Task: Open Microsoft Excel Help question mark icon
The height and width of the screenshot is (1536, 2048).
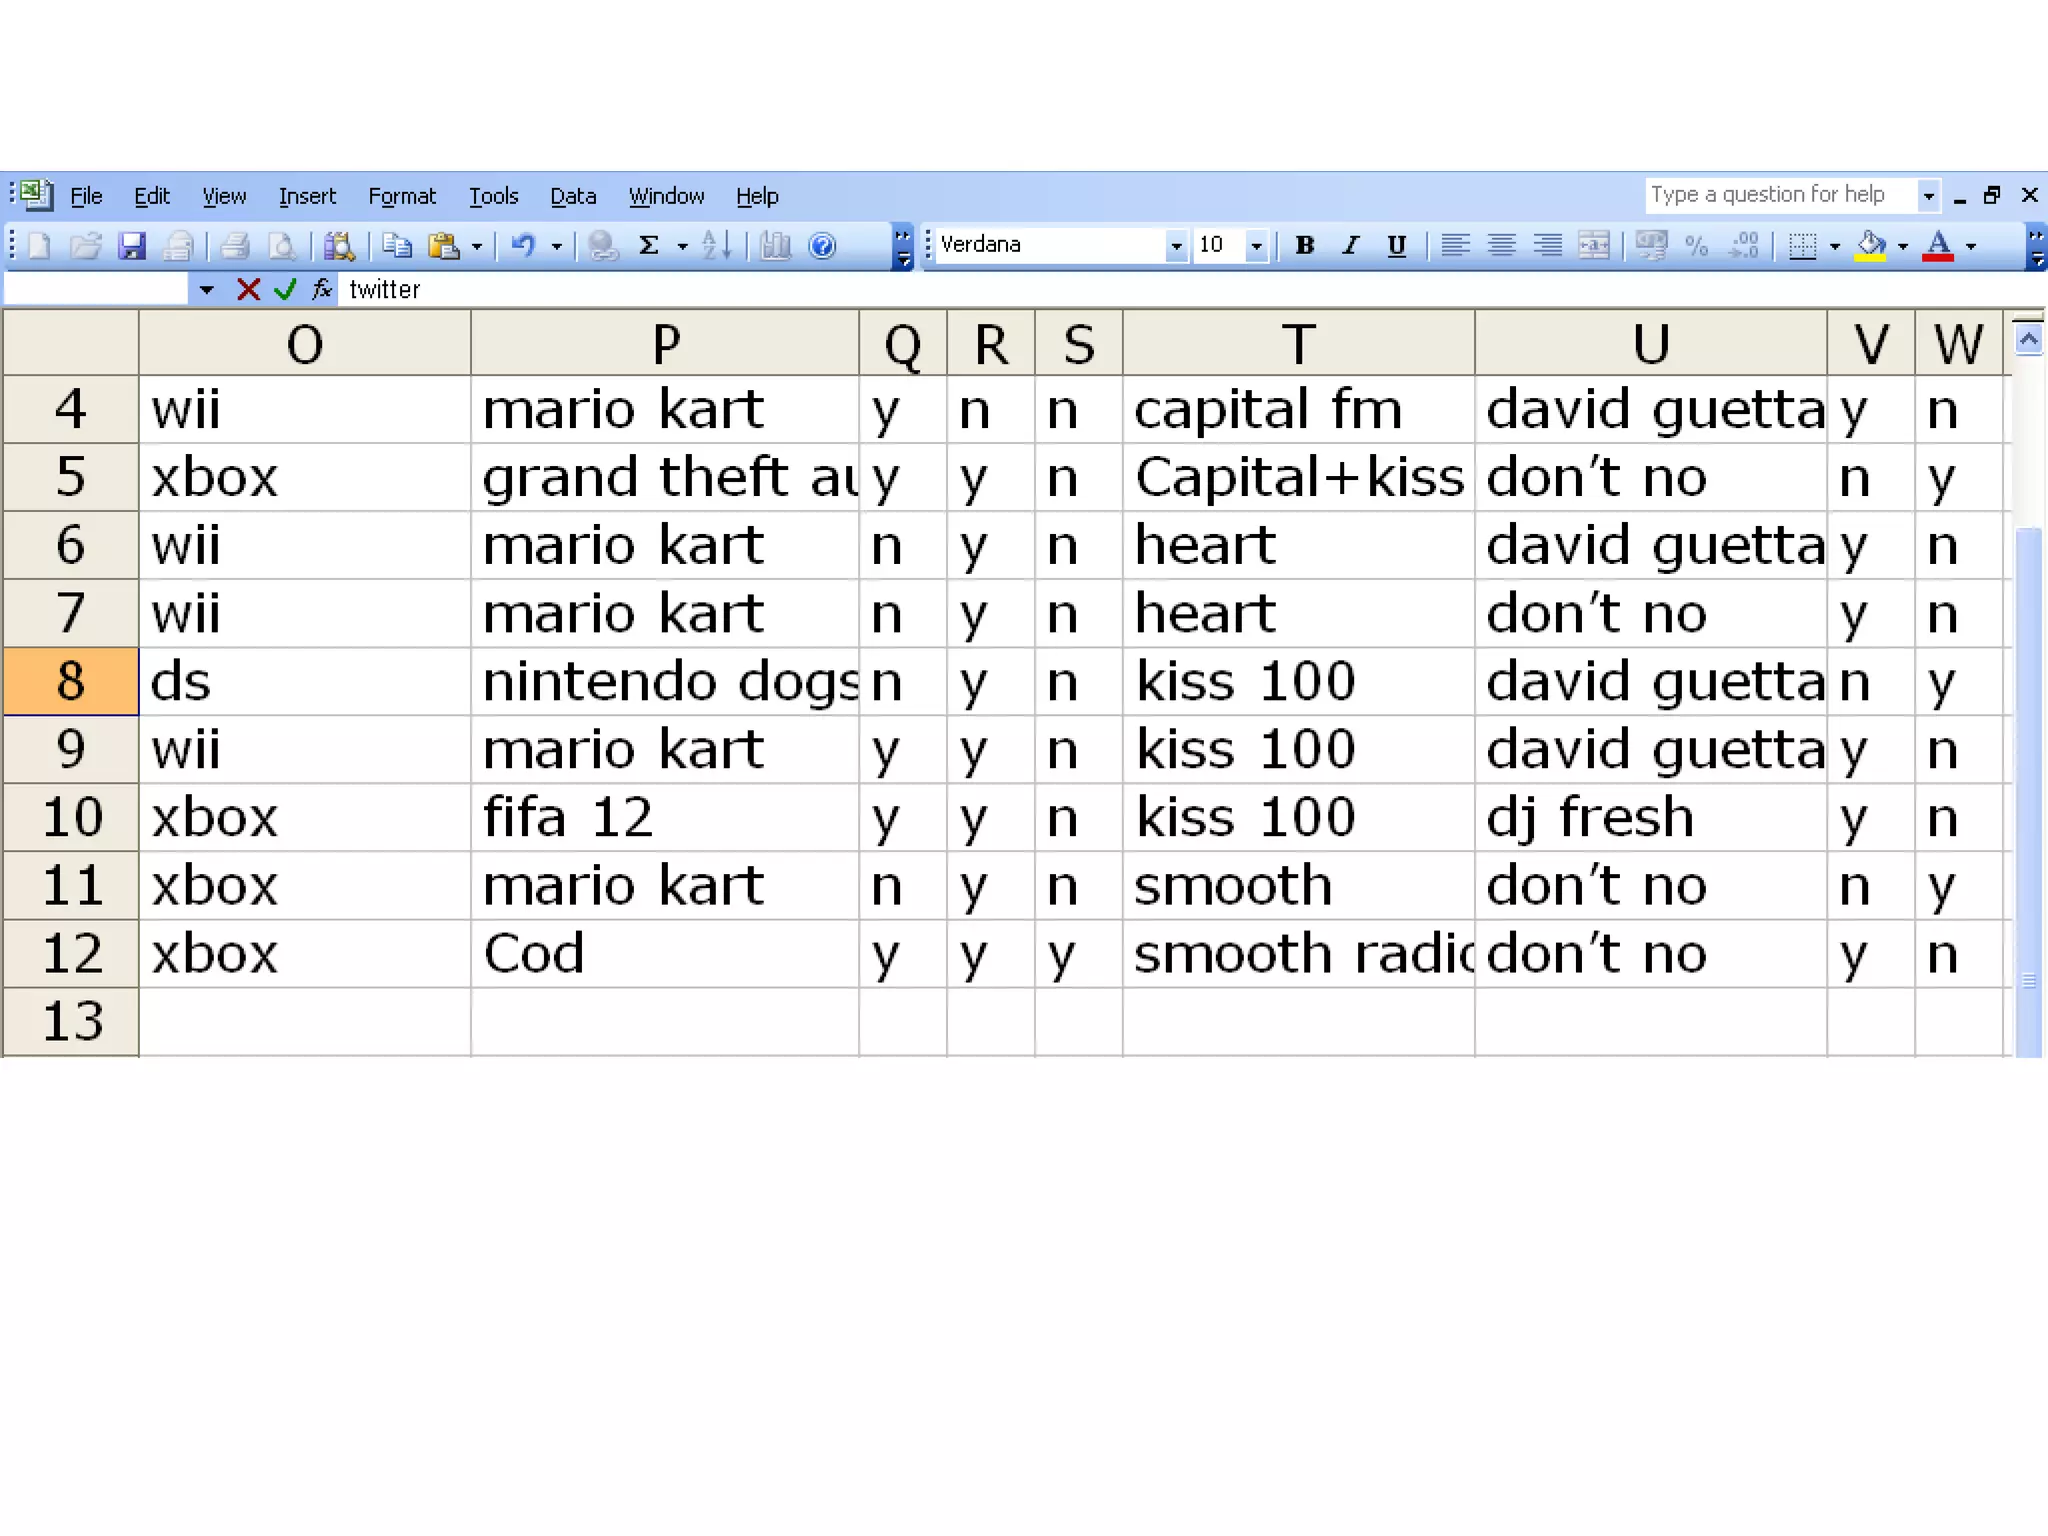Action: 822,246
